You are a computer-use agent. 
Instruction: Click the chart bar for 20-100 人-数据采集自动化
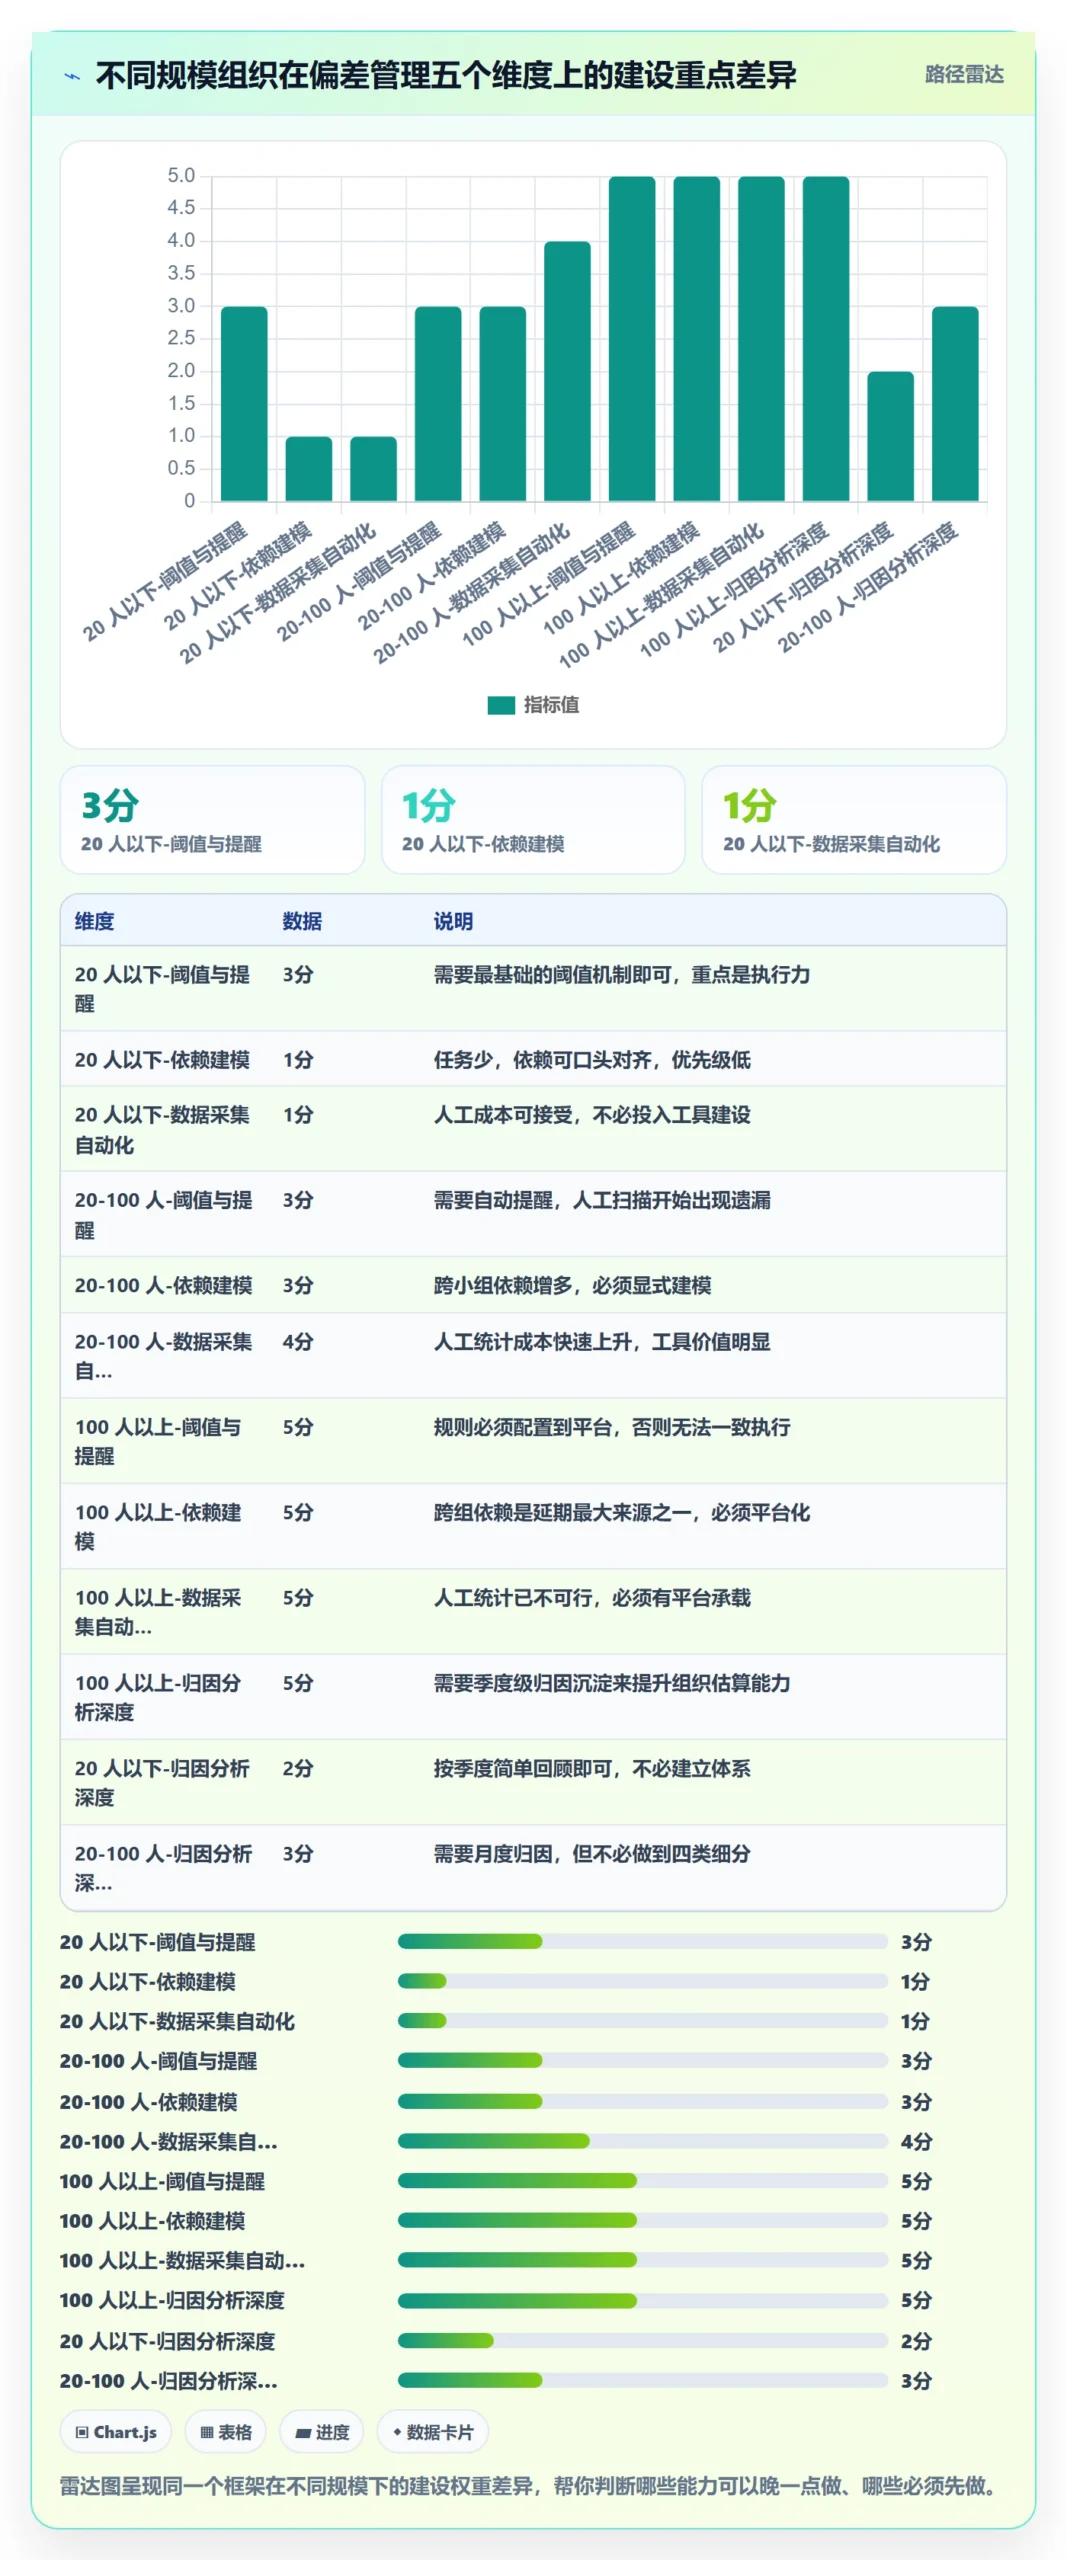point(567,371)
